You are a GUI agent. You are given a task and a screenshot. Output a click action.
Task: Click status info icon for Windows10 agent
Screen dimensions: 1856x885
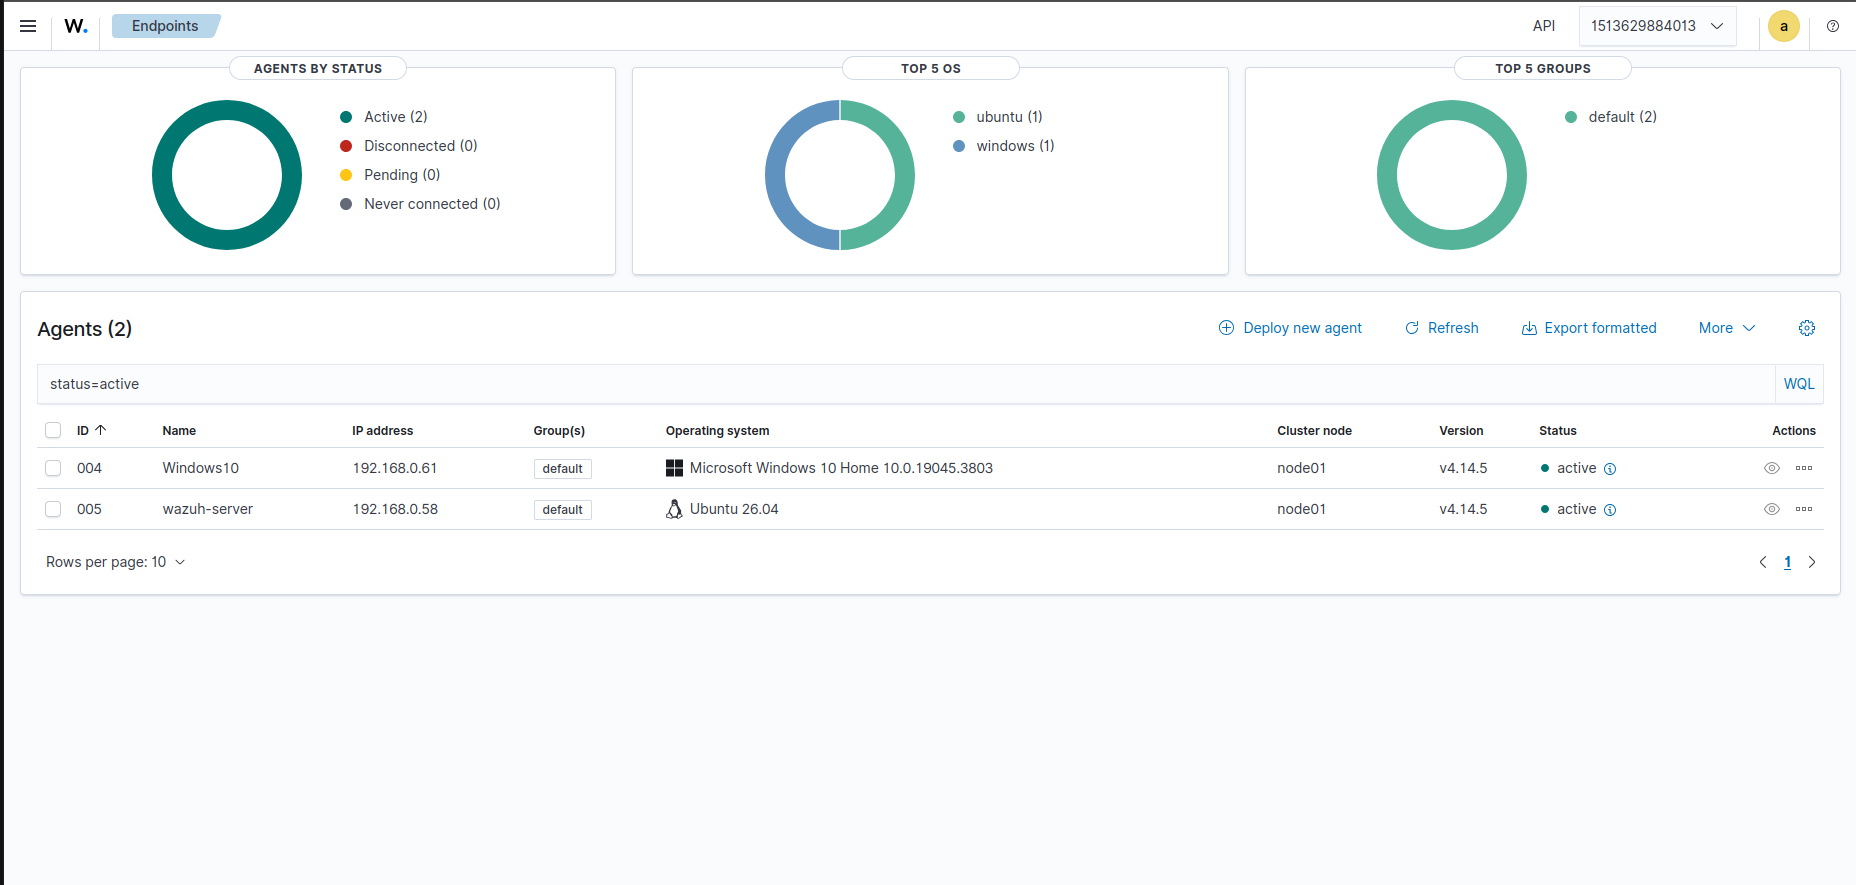click(1610, 469)
